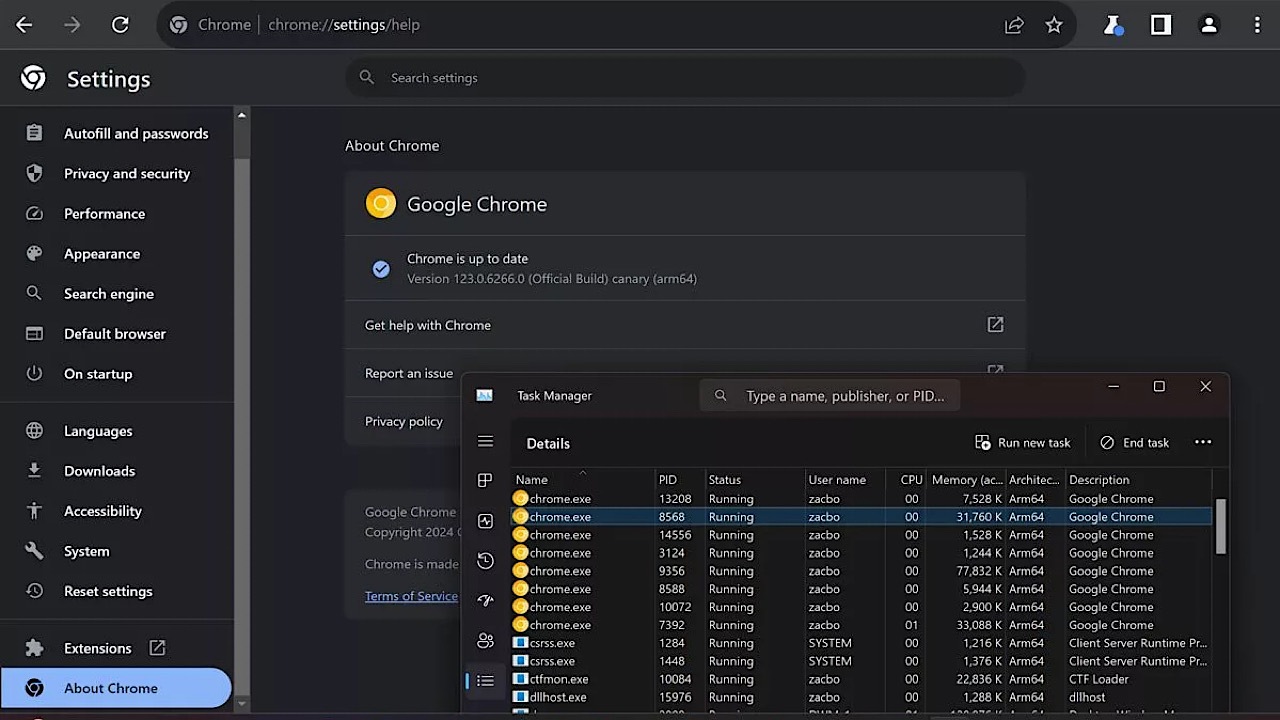
Task: Open Get help with Chrome
Action: pos(685,325)
